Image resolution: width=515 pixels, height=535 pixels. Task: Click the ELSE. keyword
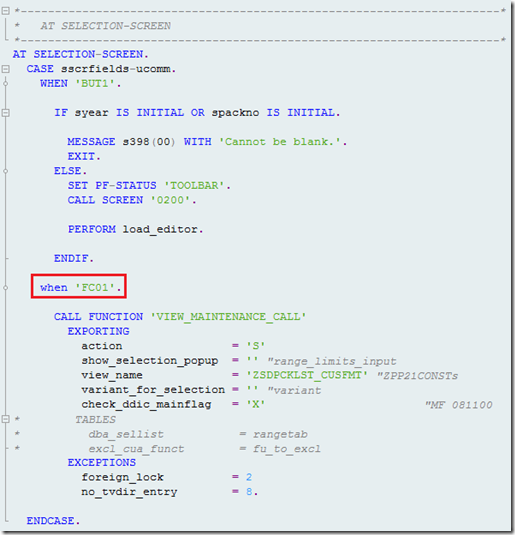coord(70,171)
